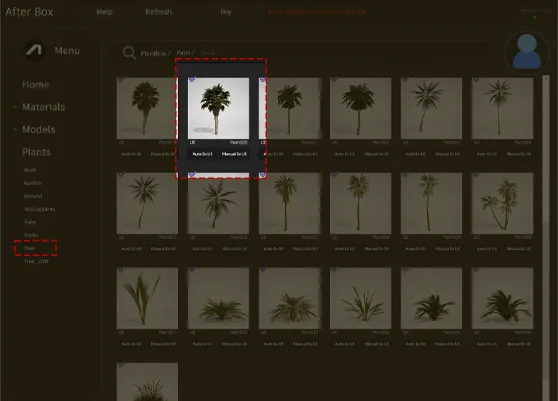Expand the Models section arrow
The image size is (558, 401).
[x=15, y=129]
